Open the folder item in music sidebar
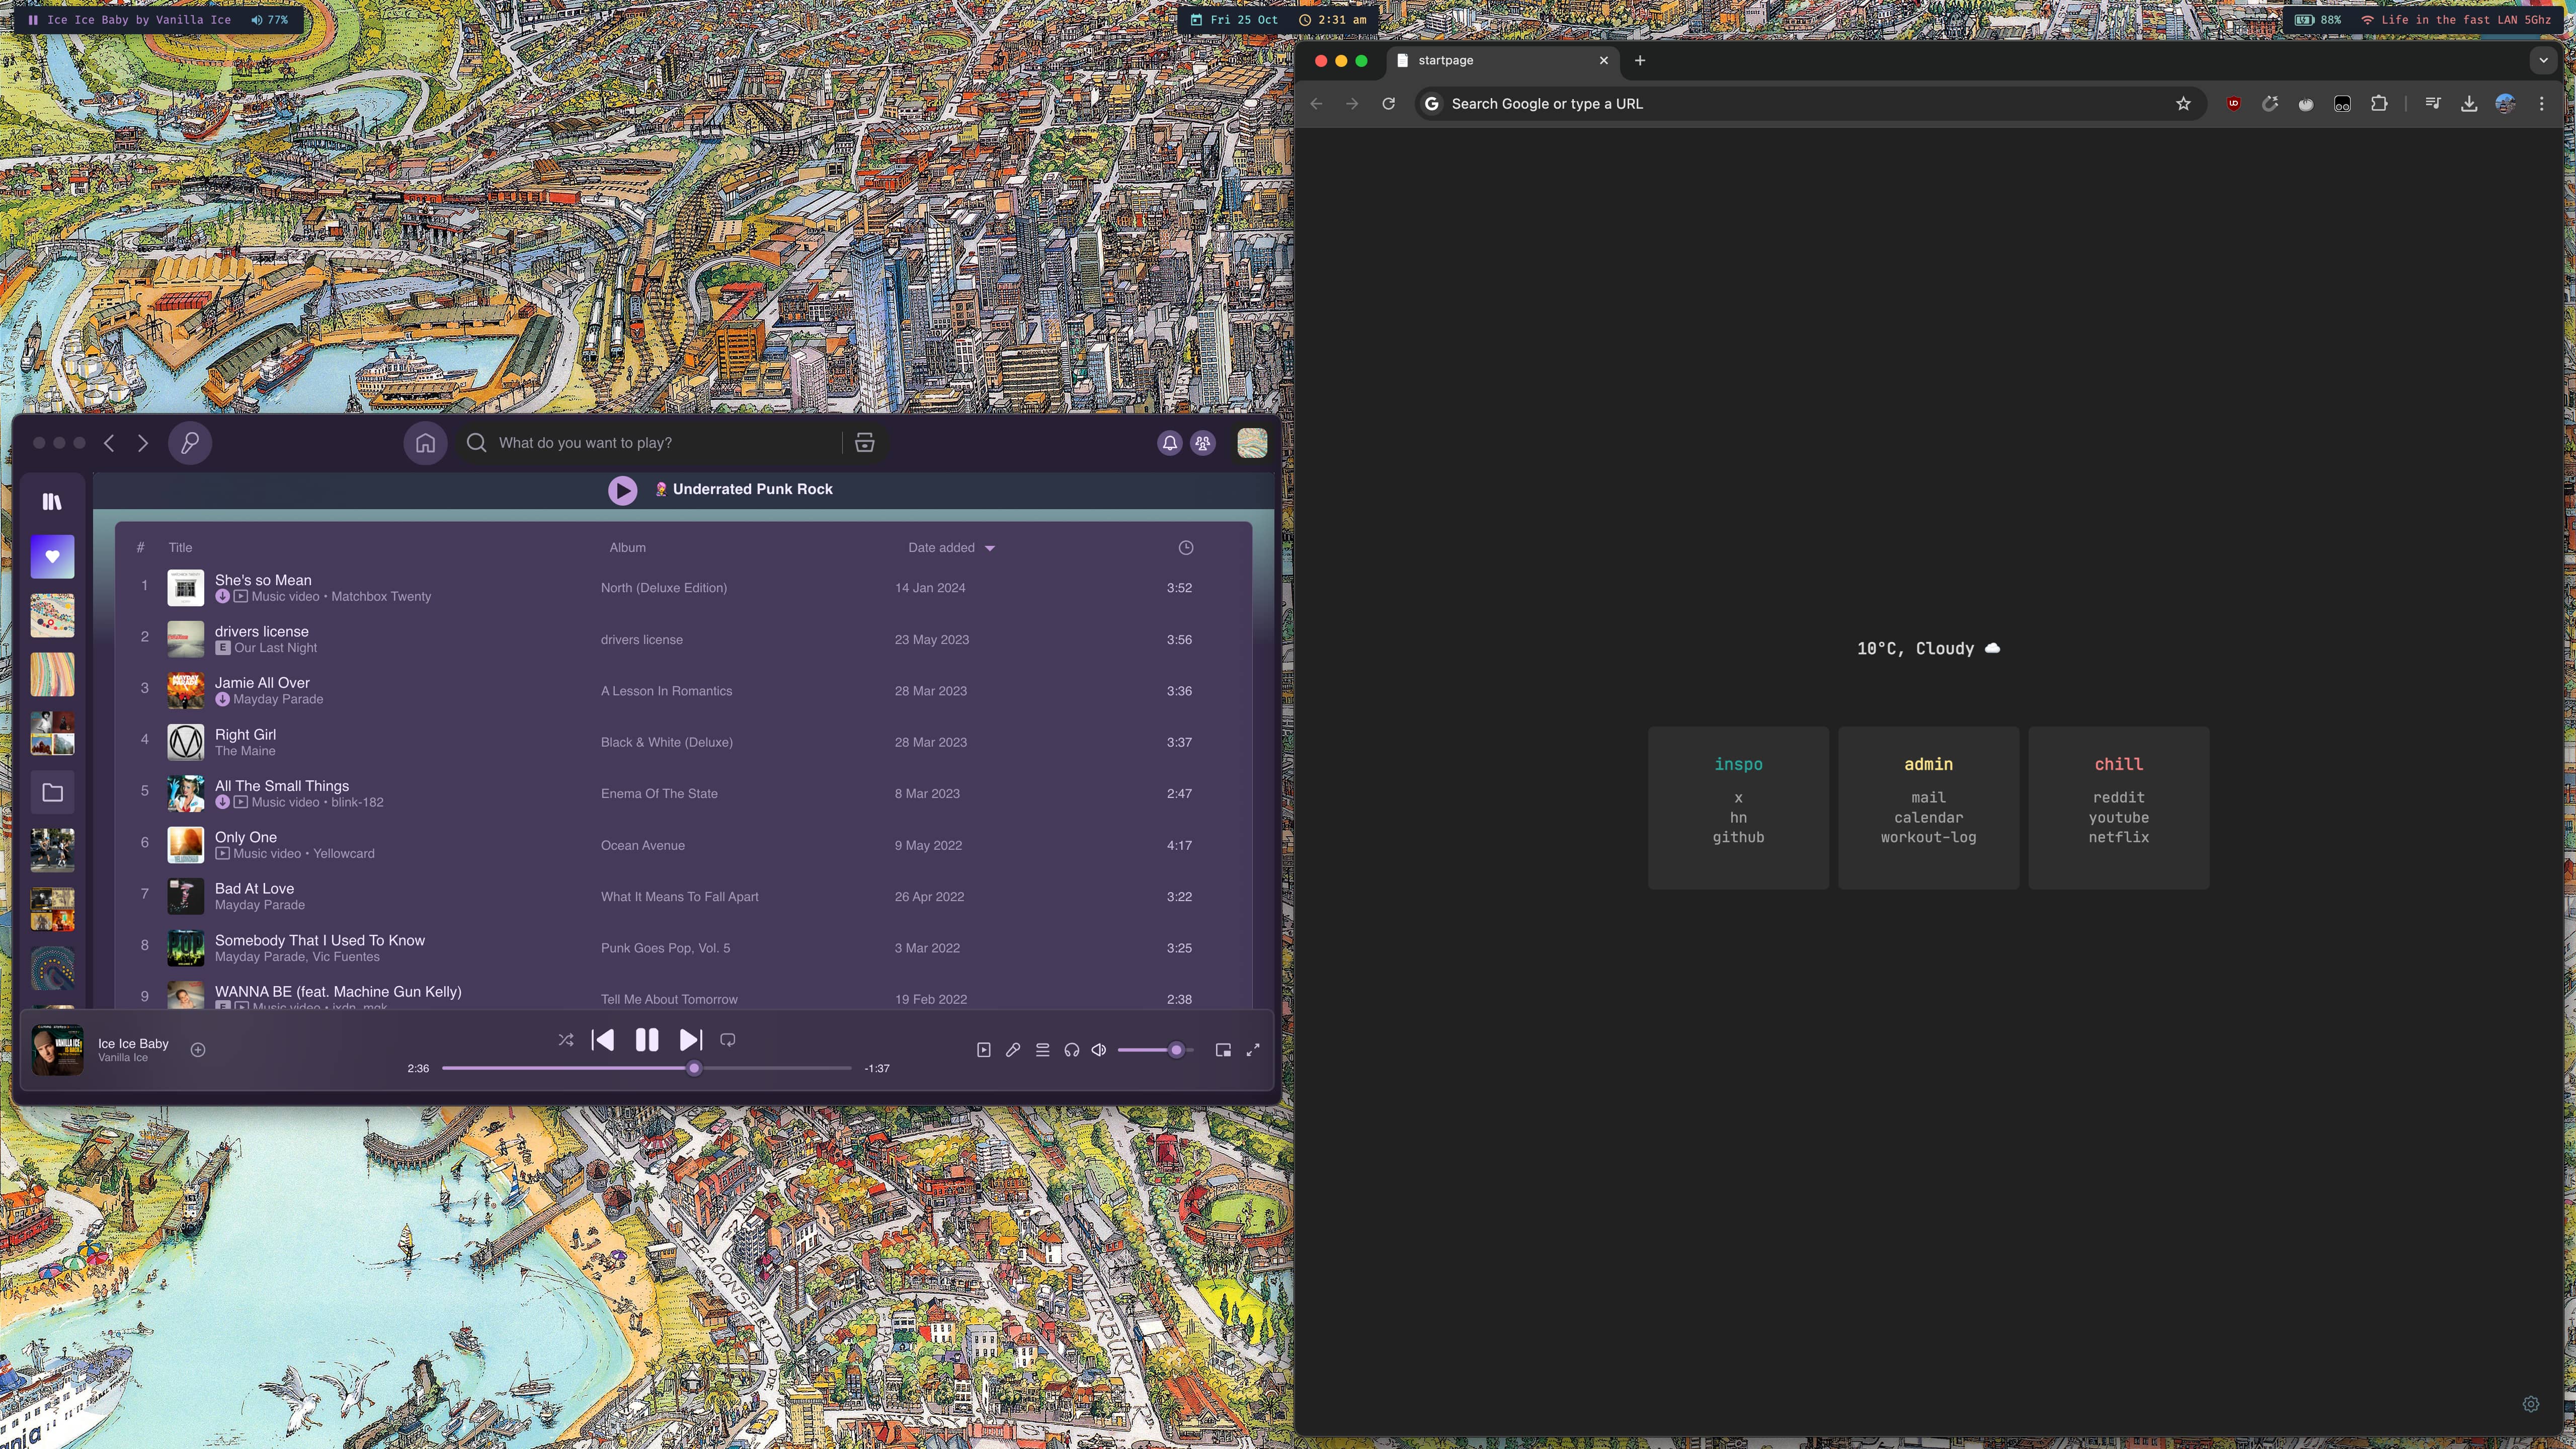2576x1449 pixels. (52, 793)
